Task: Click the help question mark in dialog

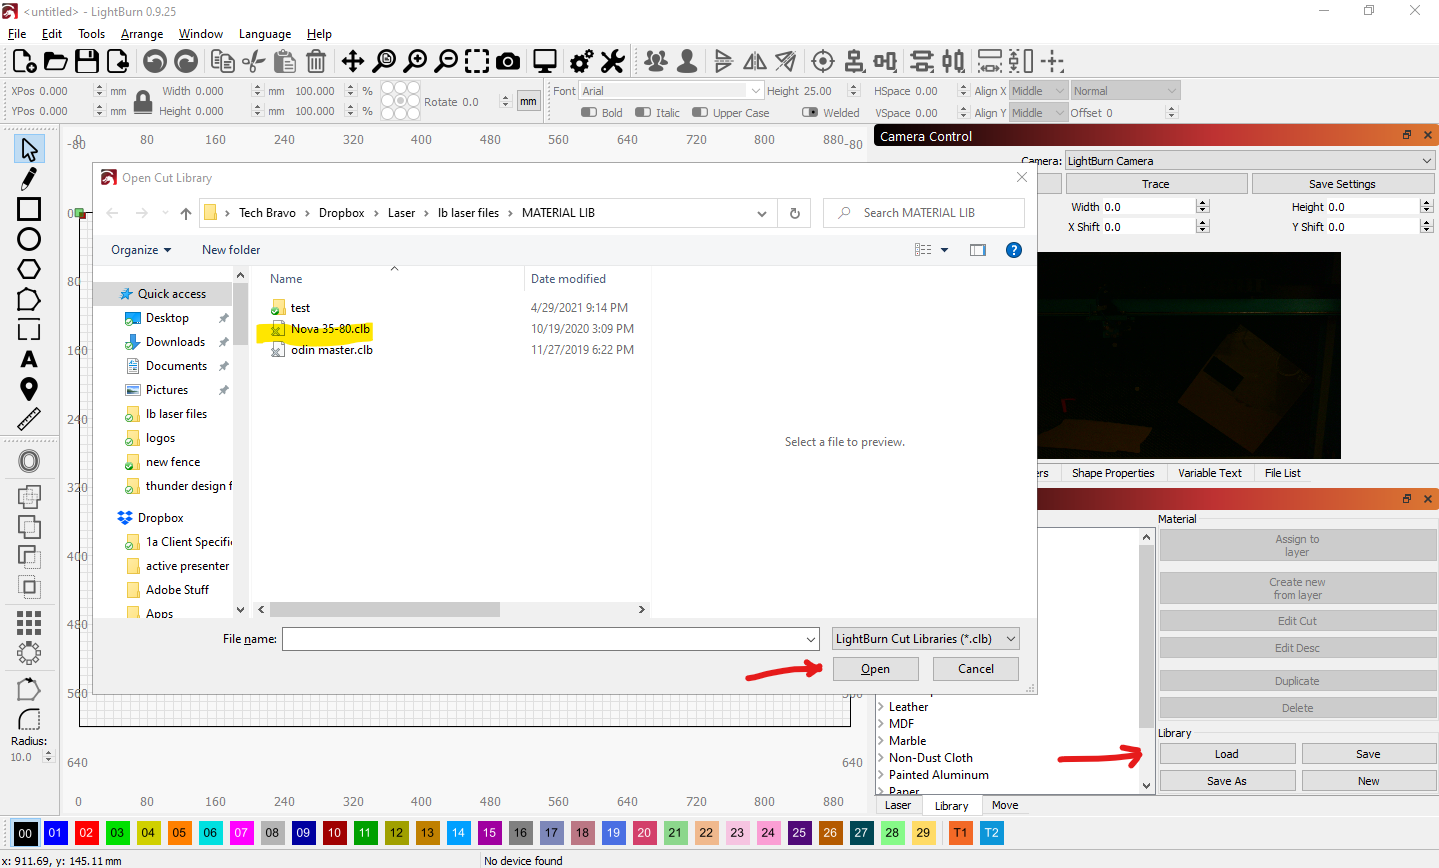Action: 1013,250
